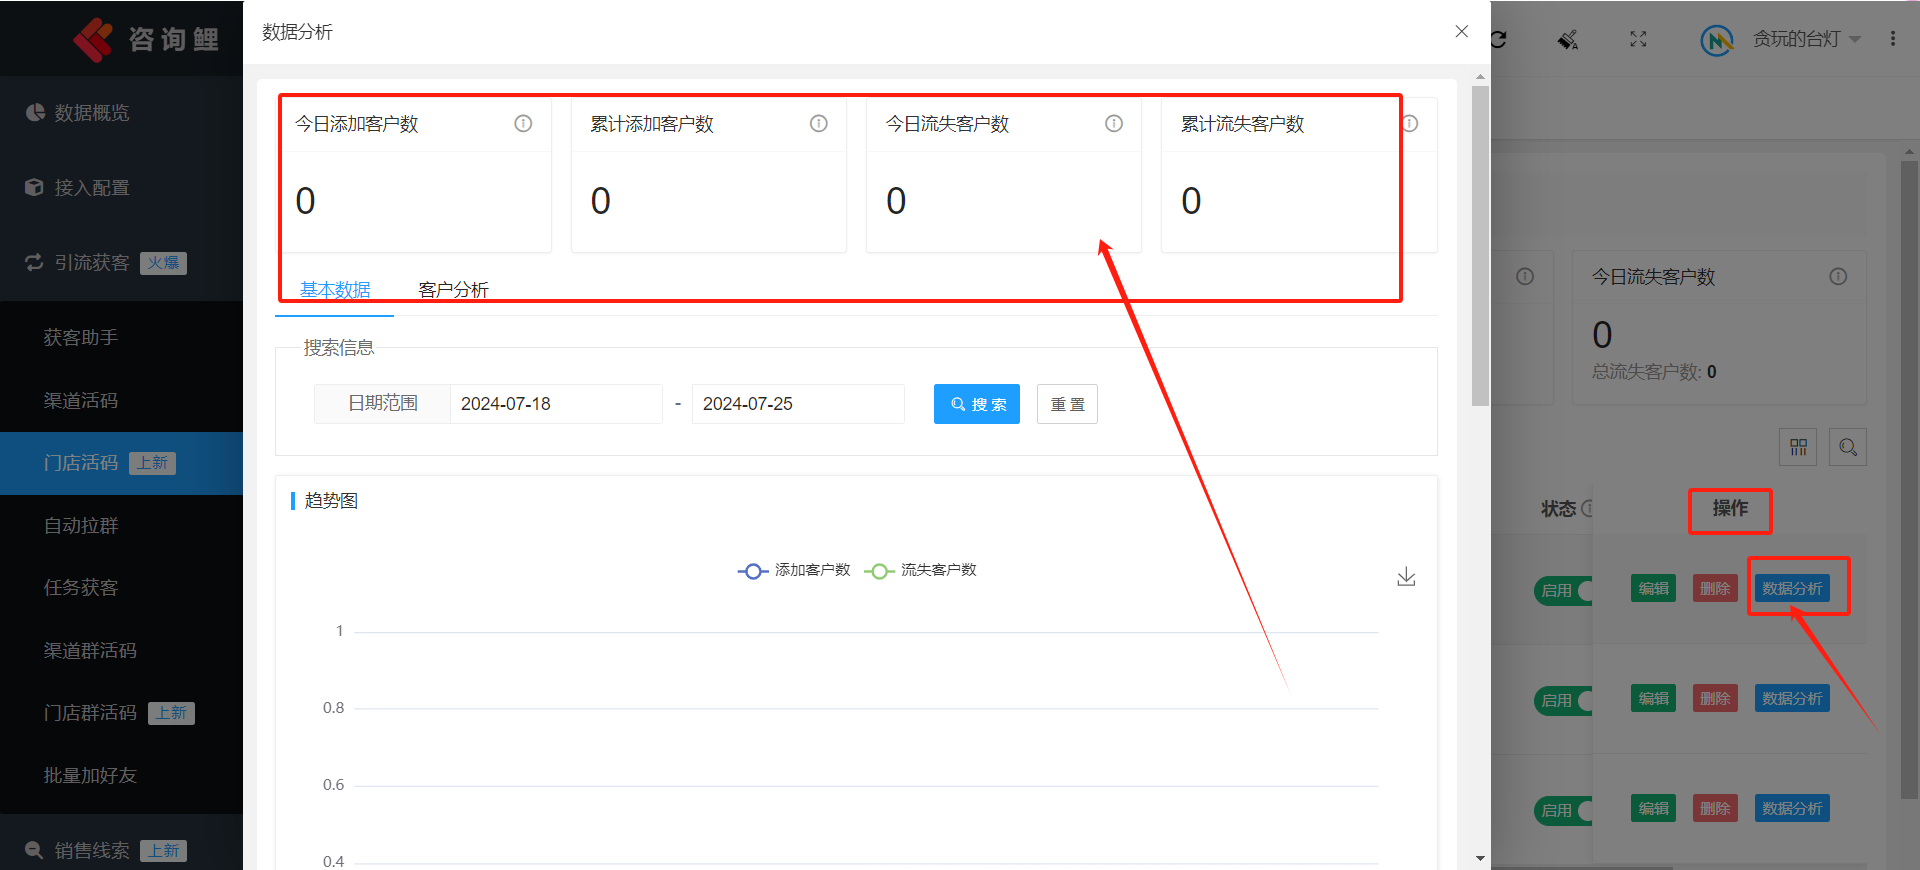Click the user avatar icon
This screenshot has width=1920, height=870.
click(1717, 39)
